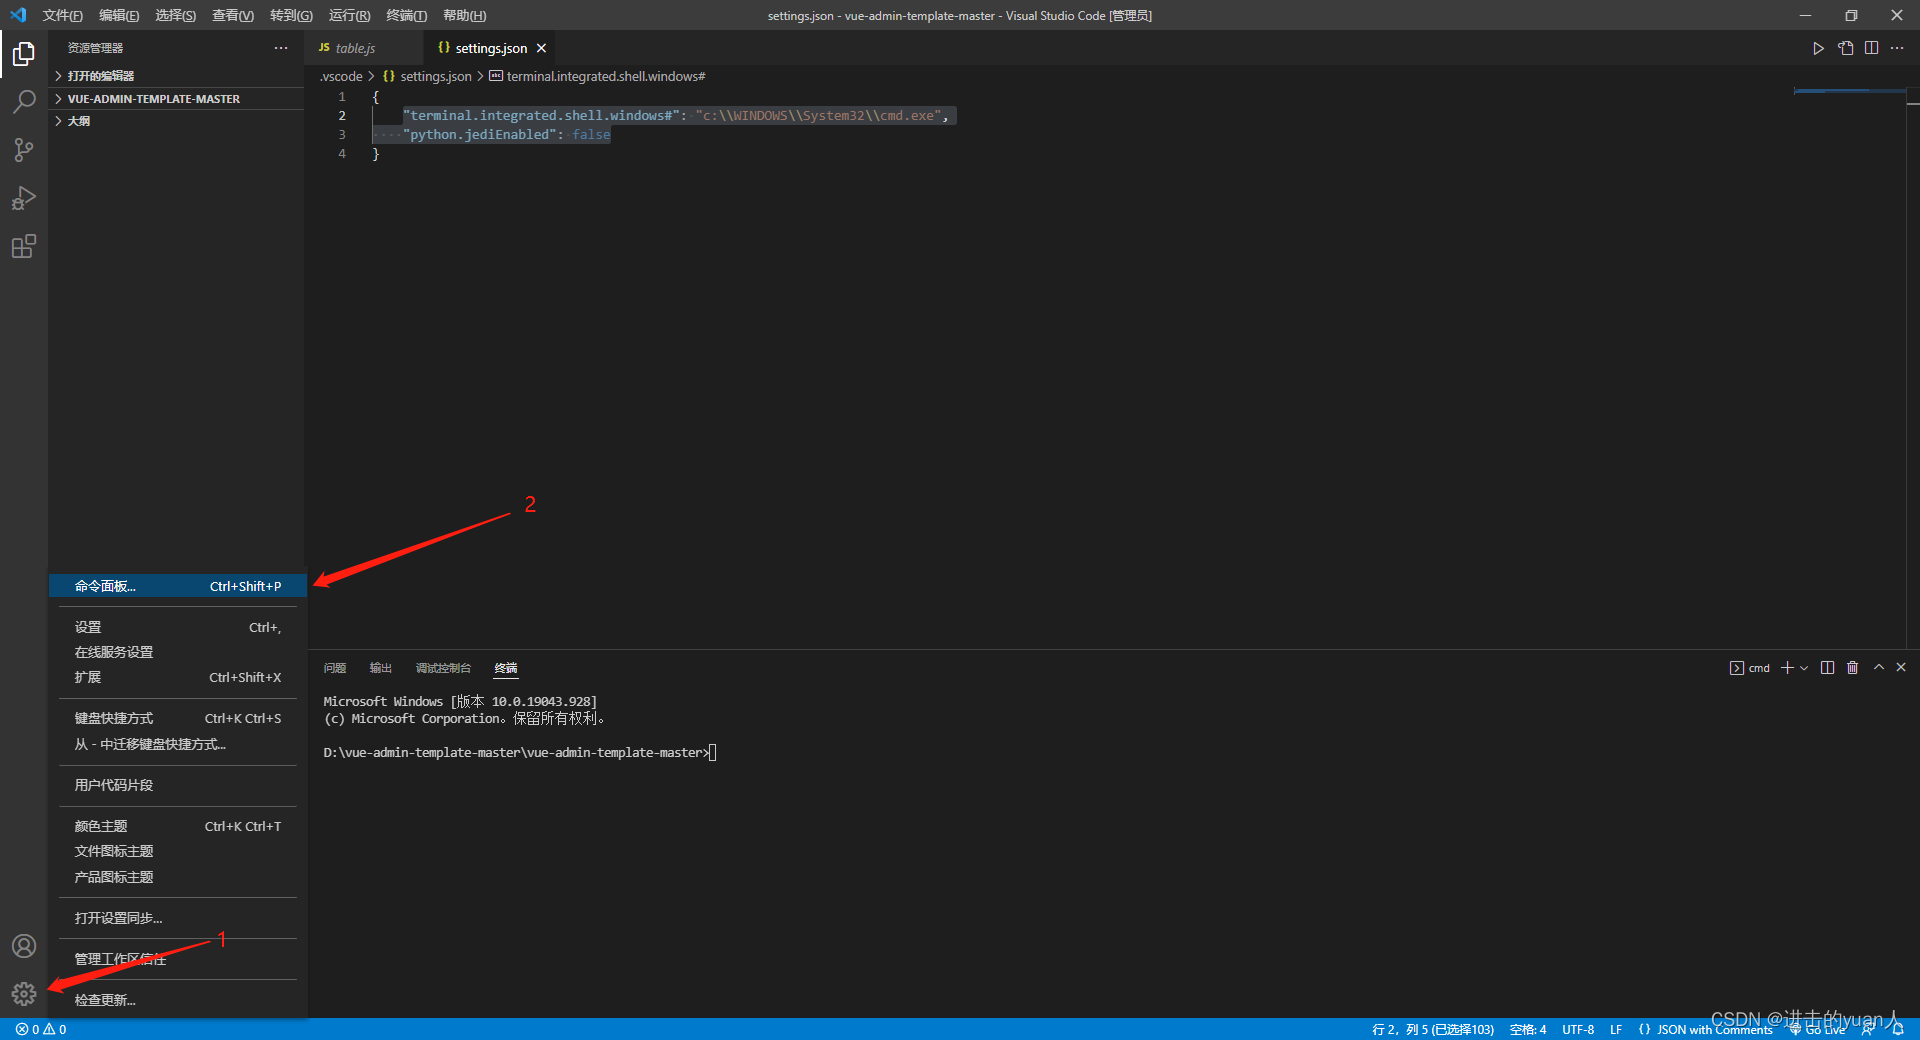Switch to the 调试控制台 panel tab
Screen dimensions: 1920x1040
(443, 668)
